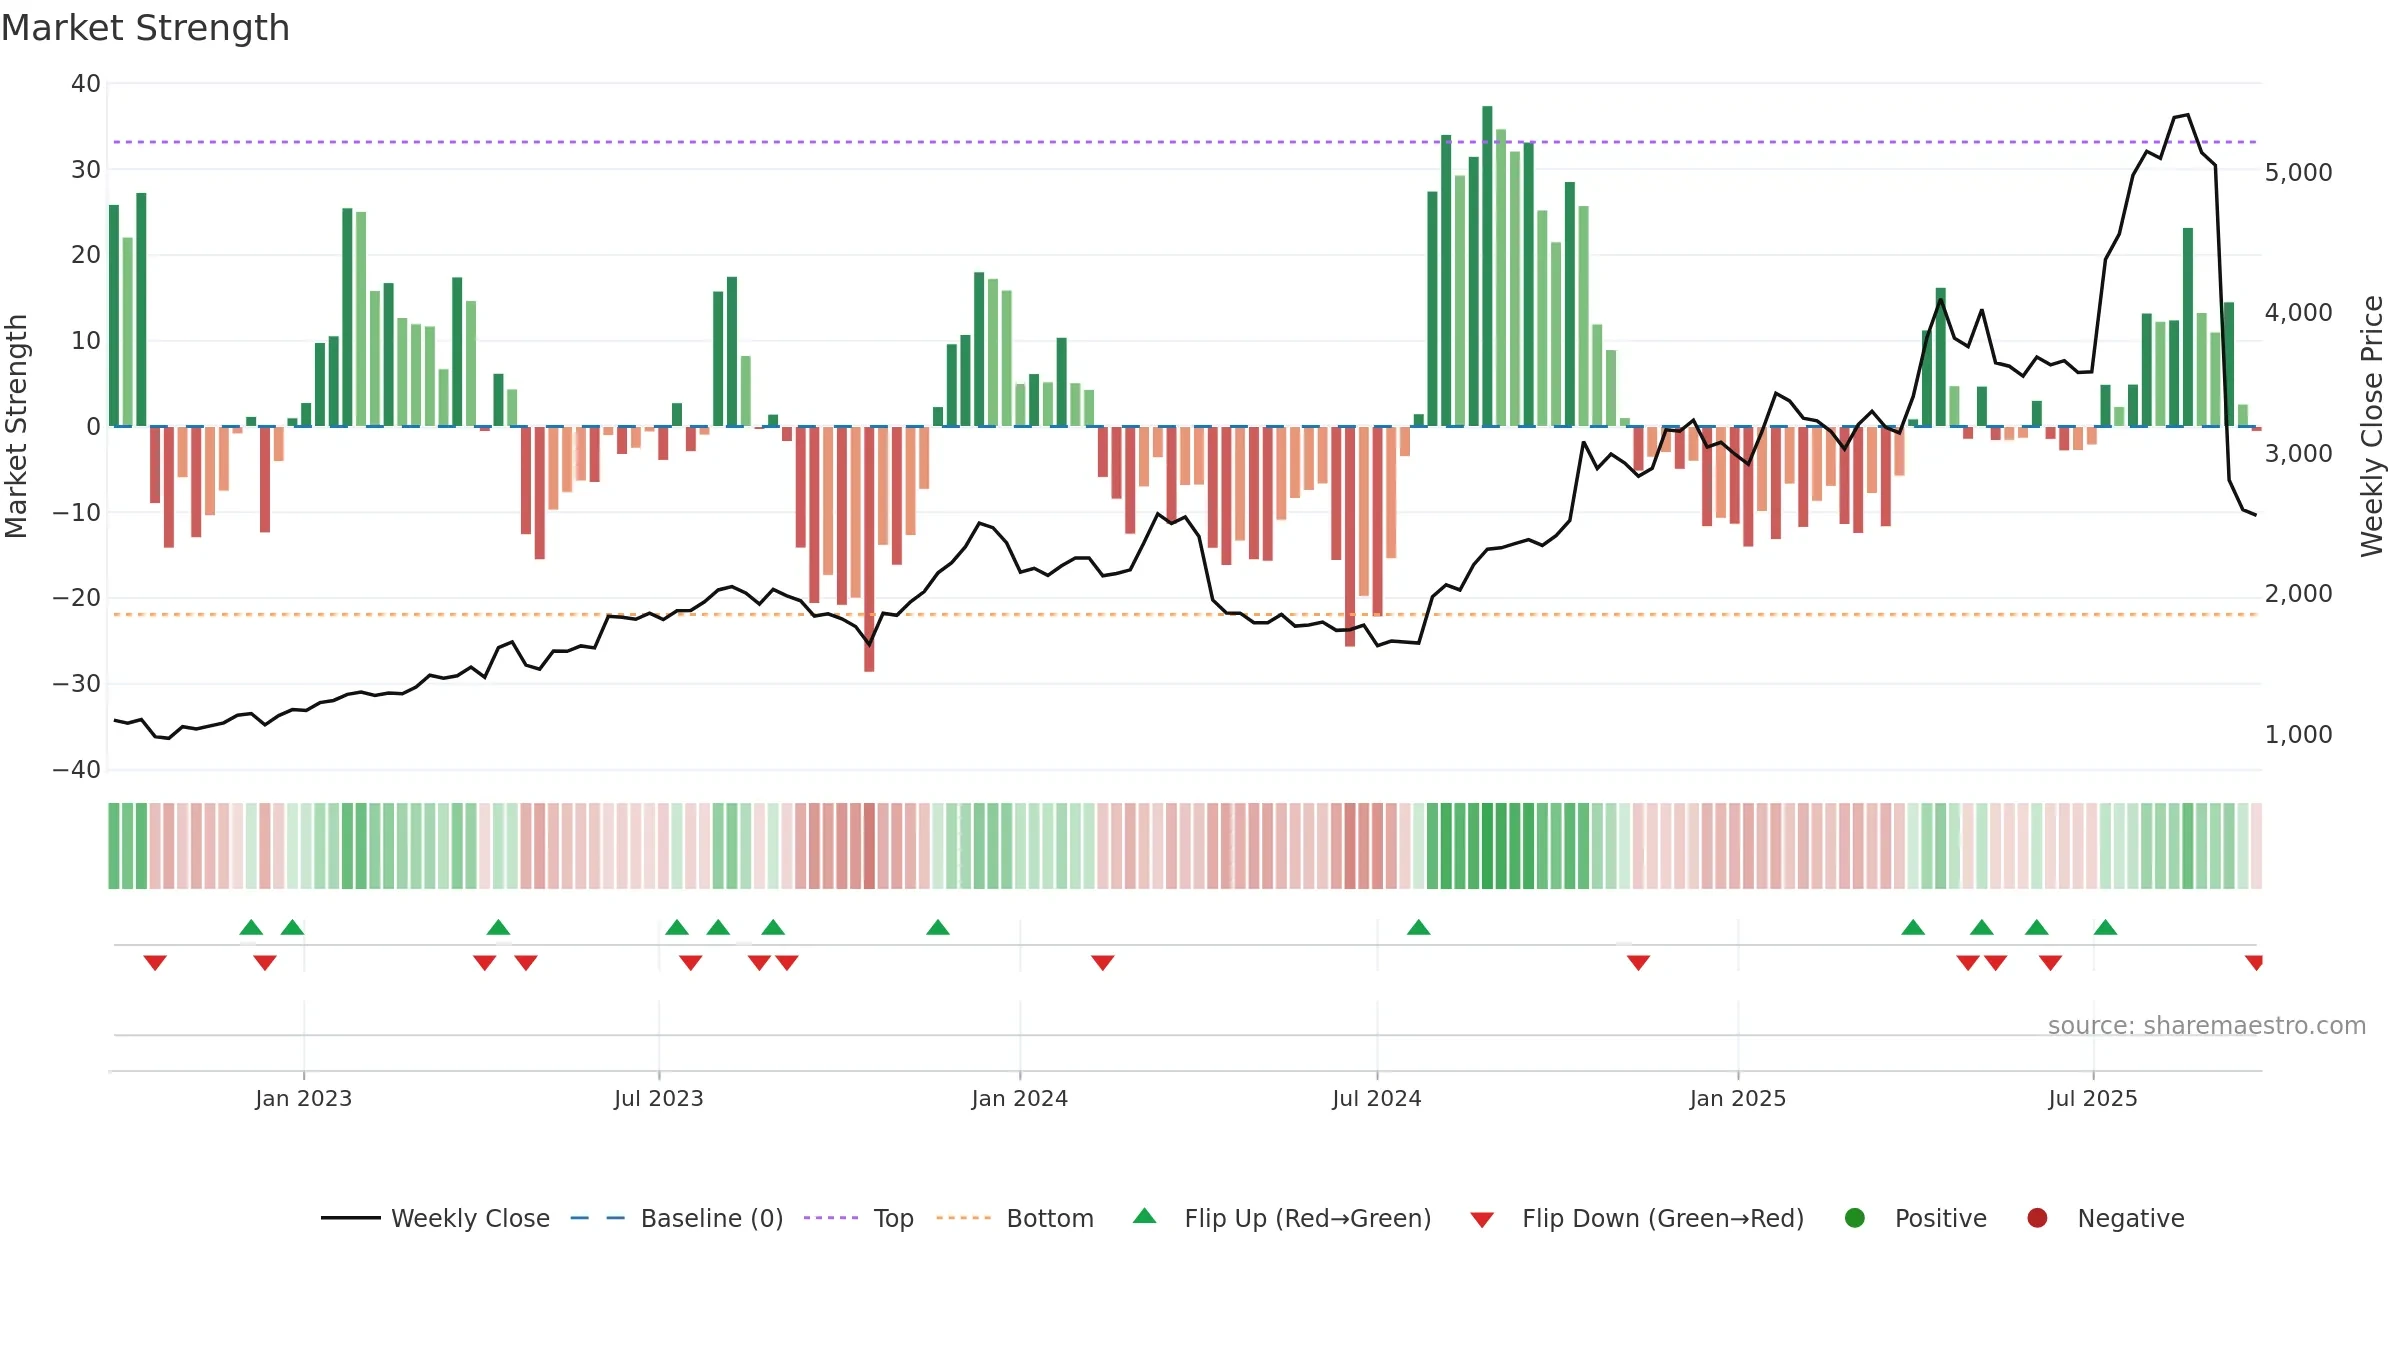Screen dimensions: 2400x1350
Task: Click the source: sharemaestro.com text
Action: [x=2207, y=1026]
